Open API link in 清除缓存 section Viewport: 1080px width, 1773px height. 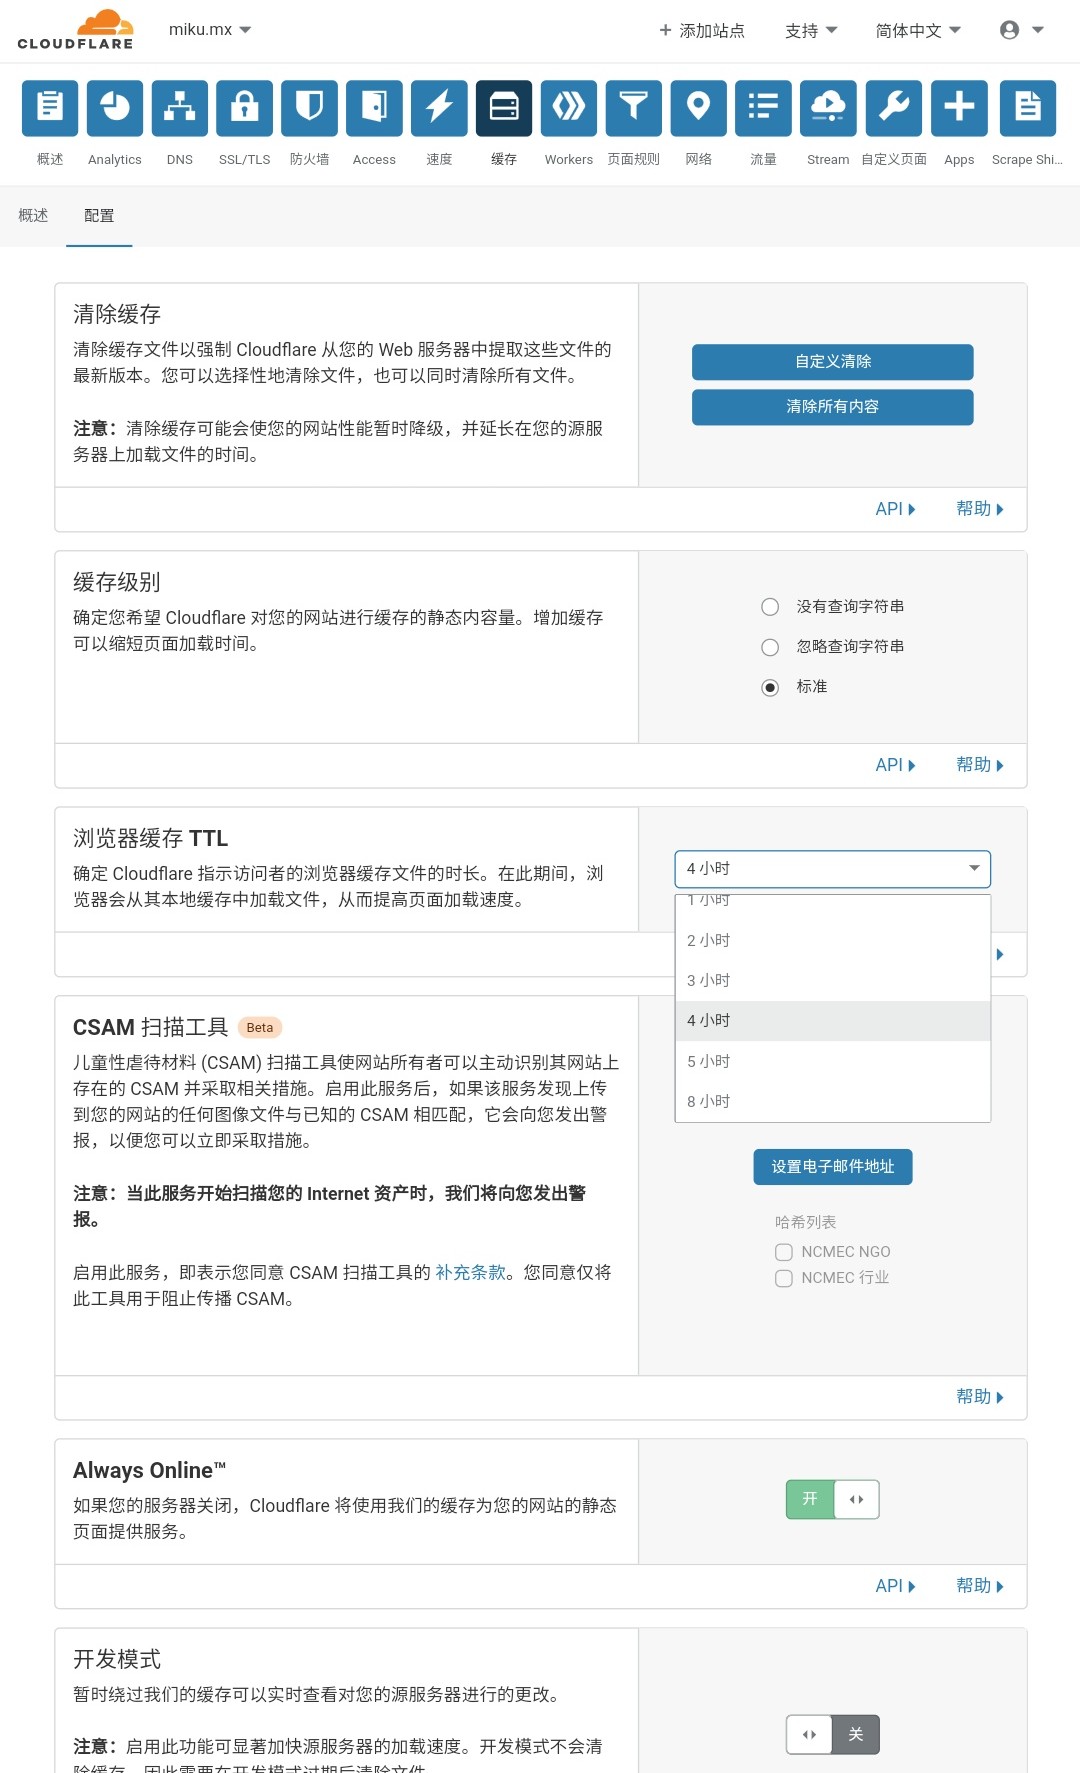pyautogui.click(x=895, y=509)
